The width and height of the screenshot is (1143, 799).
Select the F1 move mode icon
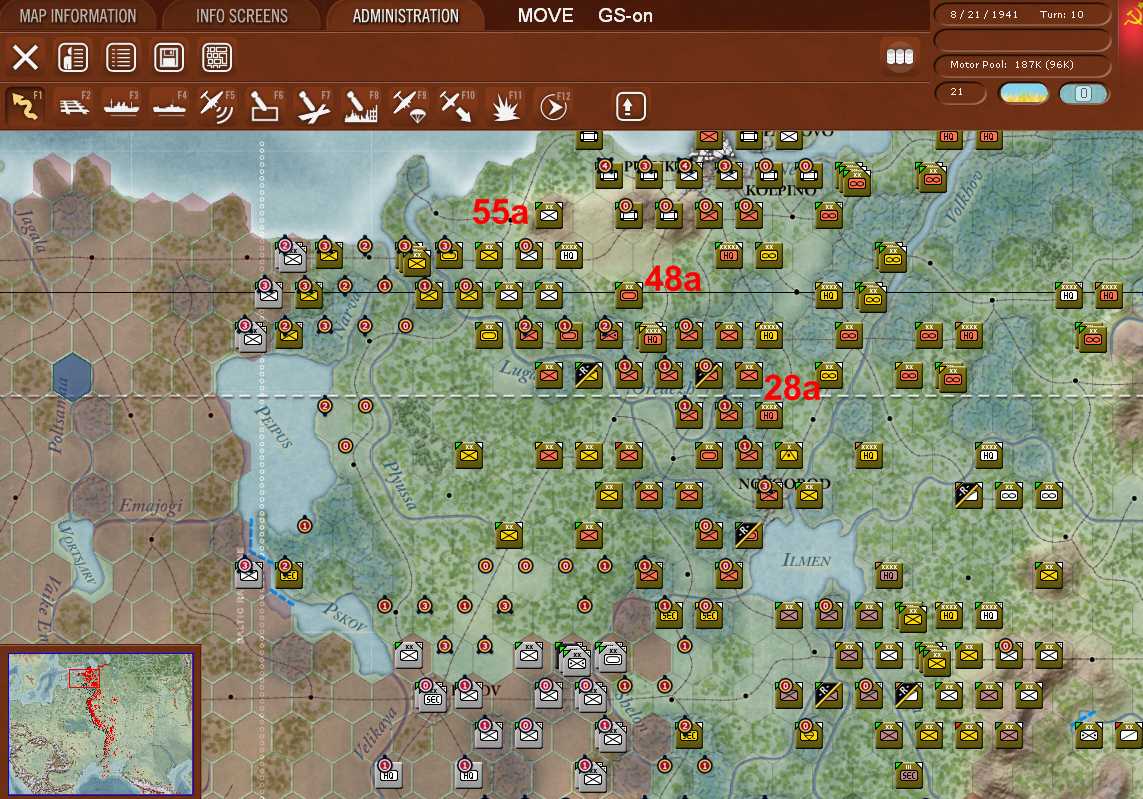[x=25, y=106]
